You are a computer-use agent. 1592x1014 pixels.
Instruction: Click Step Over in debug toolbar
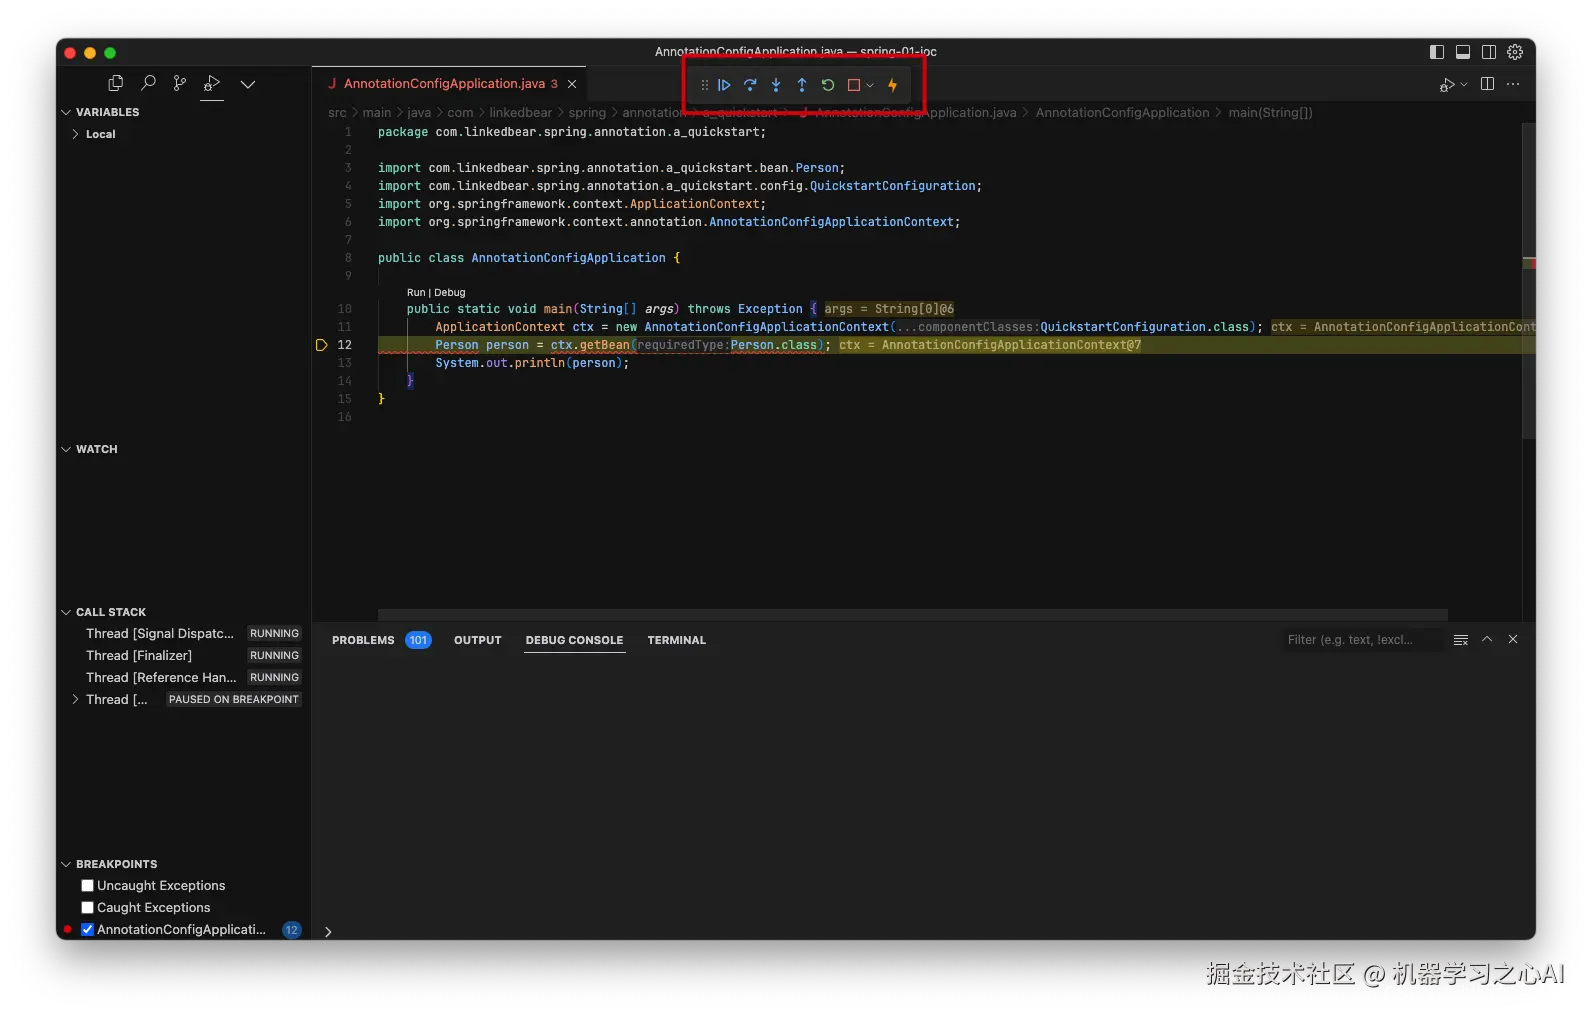750,85
